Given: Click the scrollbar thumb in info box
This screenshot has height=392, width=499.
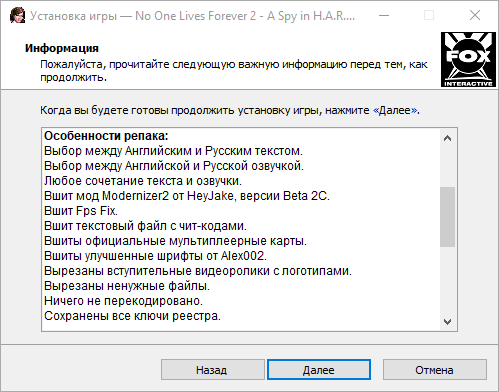Looking at the screenshot, I should pyautogui.click(x=447, y=217).
